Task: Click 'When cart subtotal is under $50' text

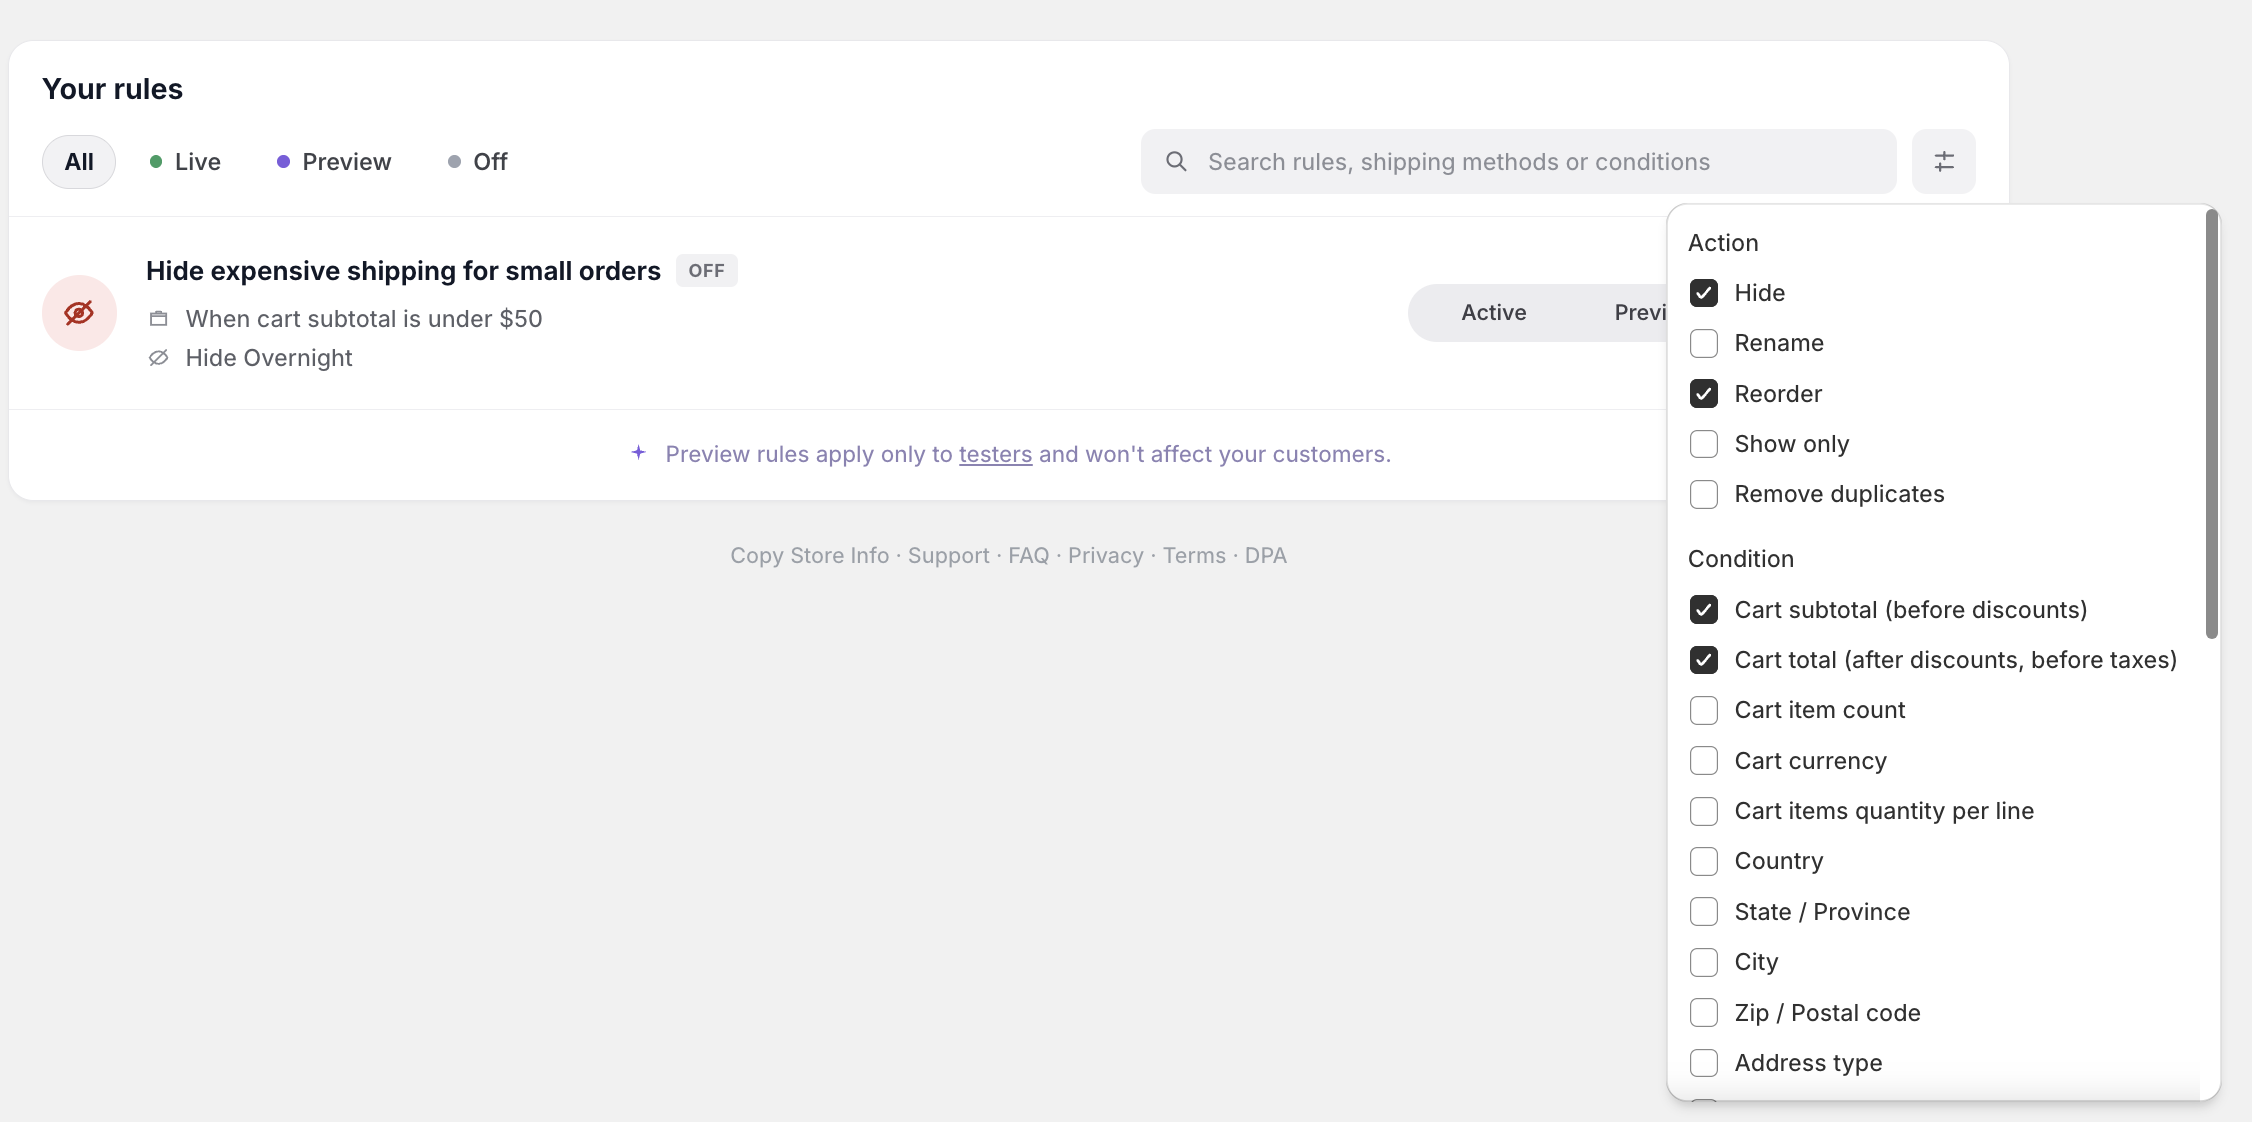Action: coord(364,319)
